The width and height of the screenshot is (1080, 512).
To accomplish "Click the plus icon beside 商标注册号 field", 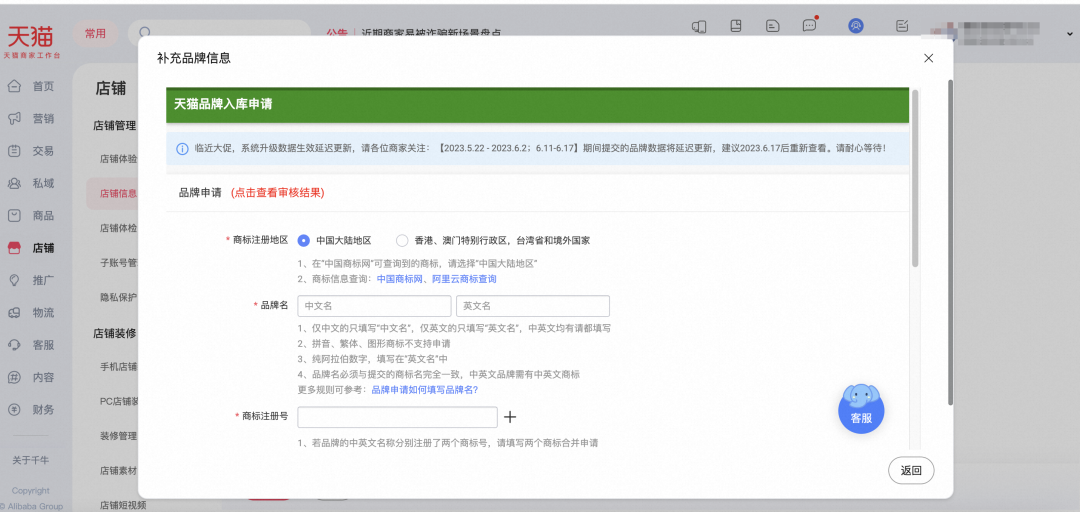I will (510, 417).
